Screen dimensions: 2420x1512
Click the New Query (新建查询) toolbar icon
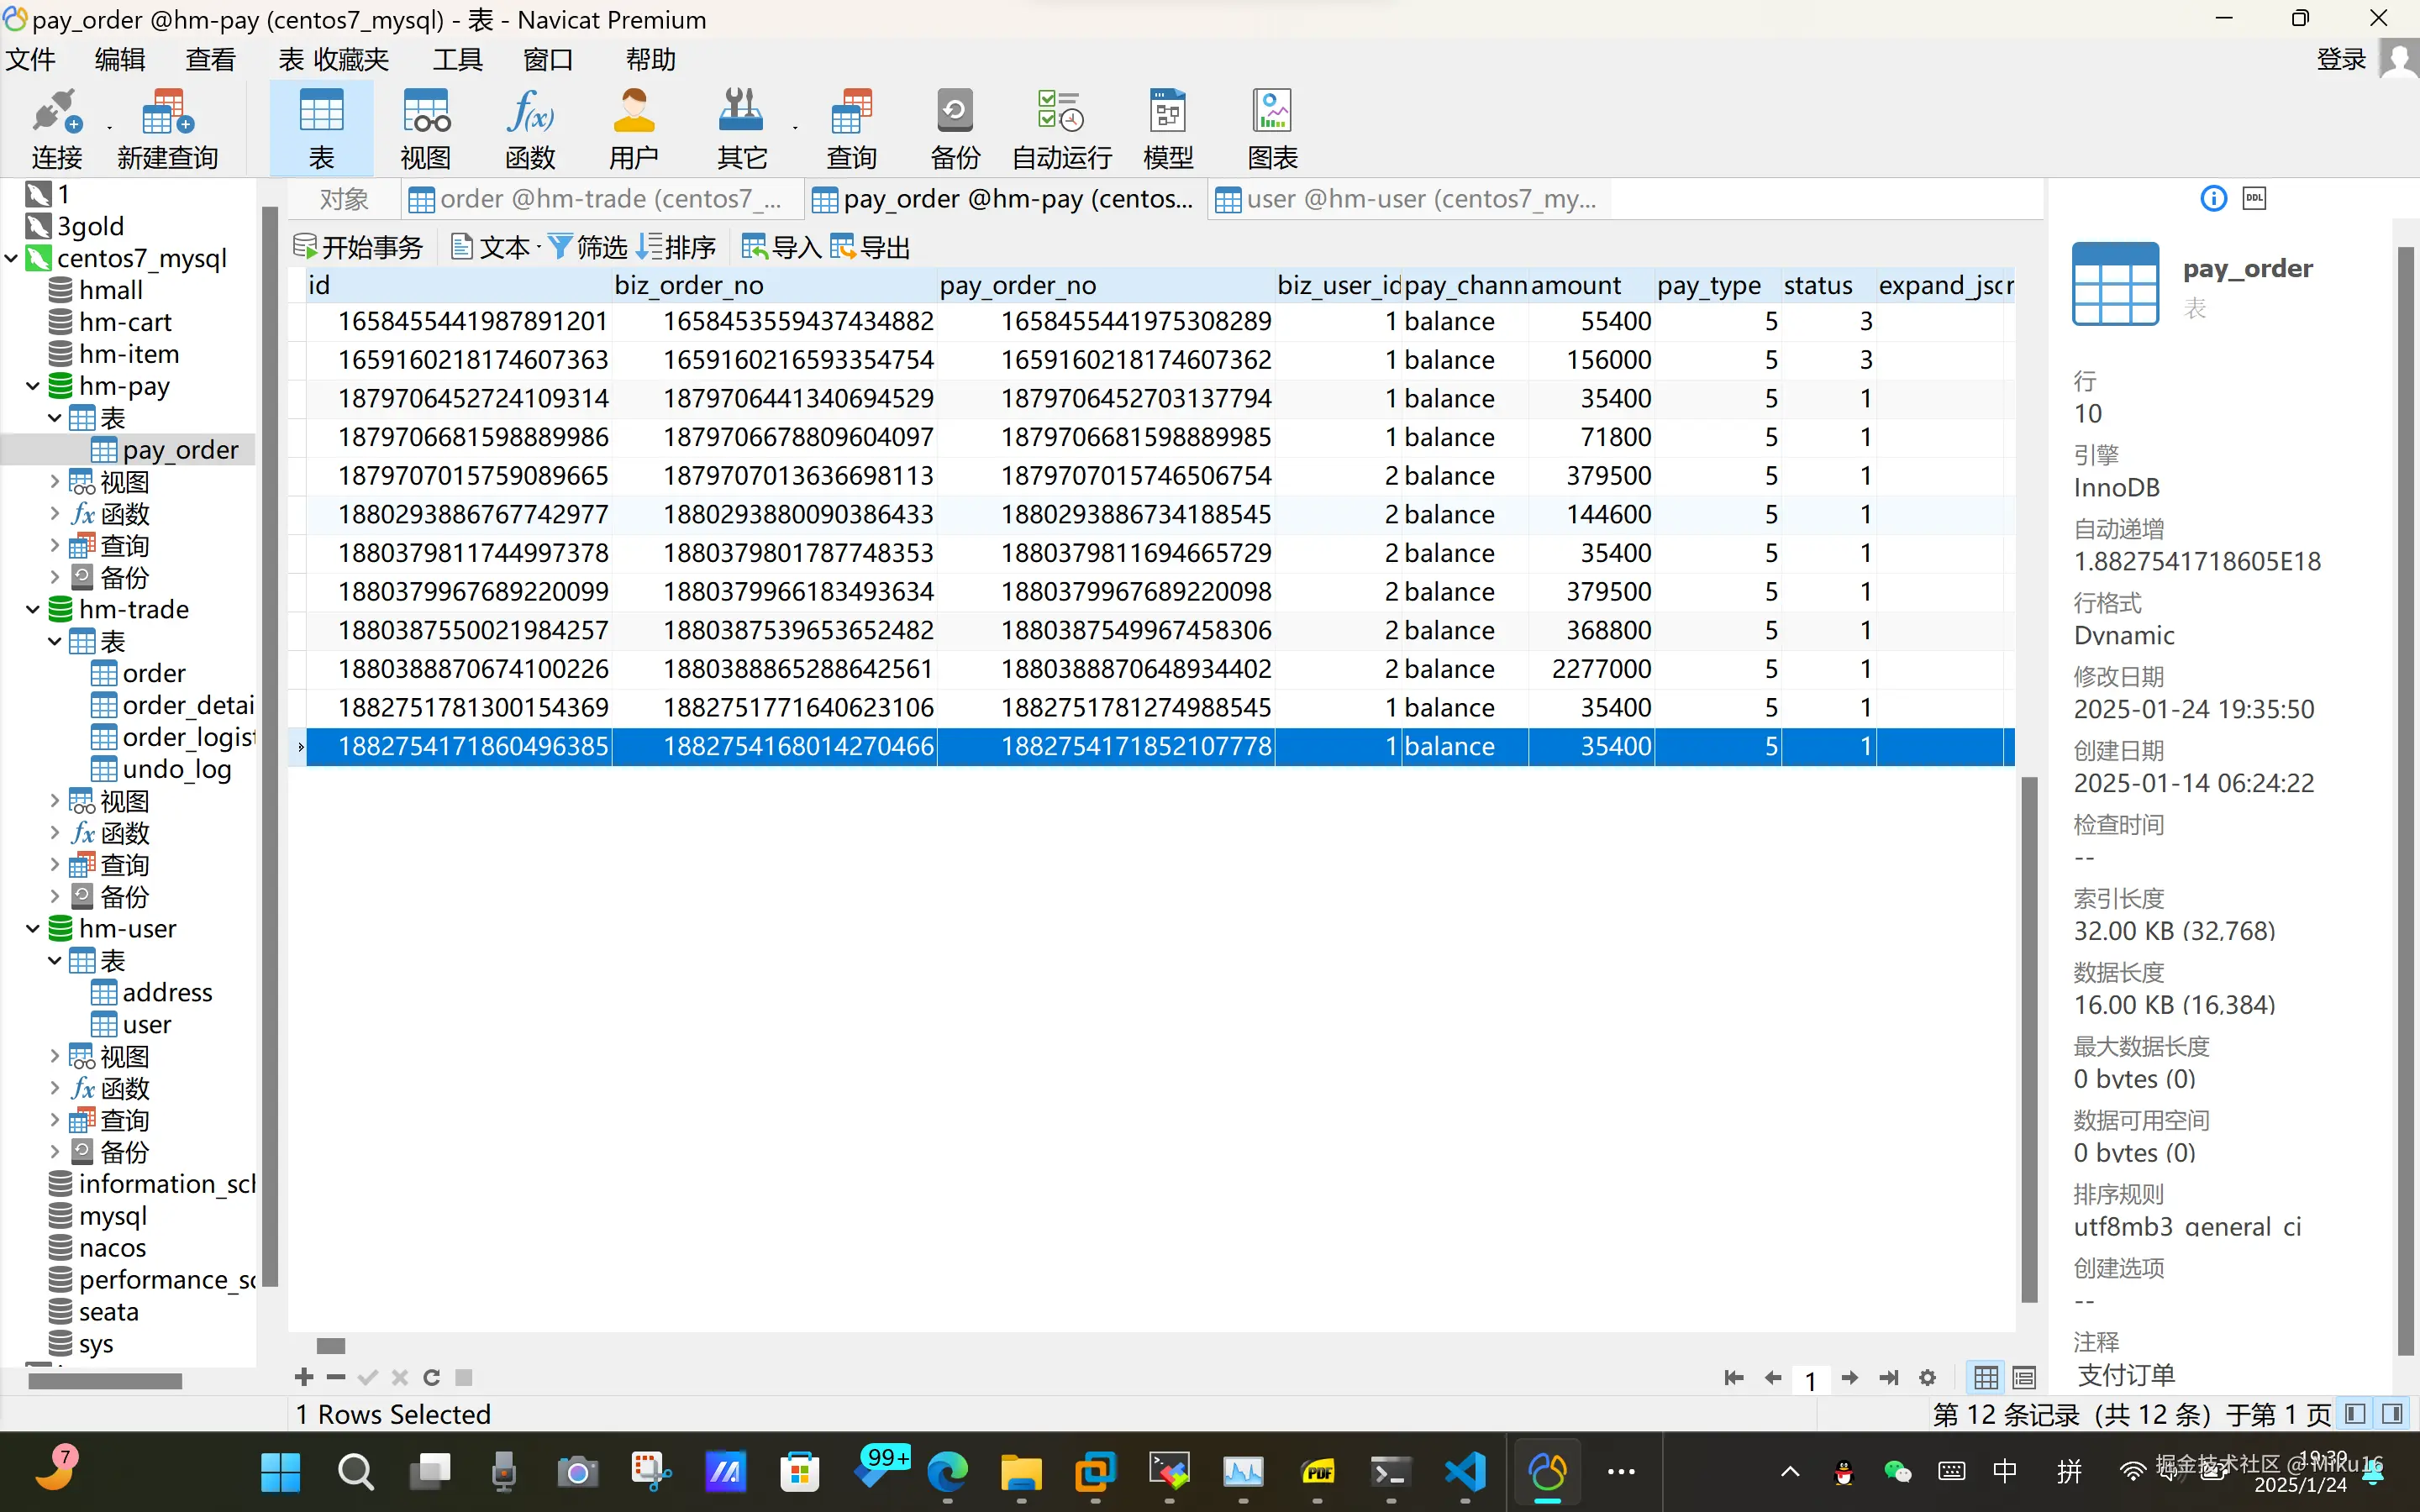pyautogui.click(x=166, y=128)
